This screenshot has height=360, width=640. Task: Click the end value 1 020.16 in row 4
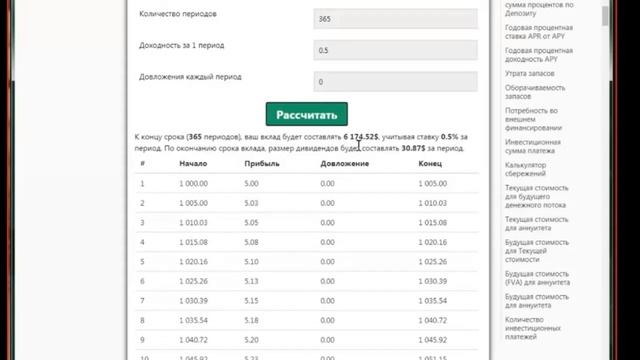(x=432, y=242)
